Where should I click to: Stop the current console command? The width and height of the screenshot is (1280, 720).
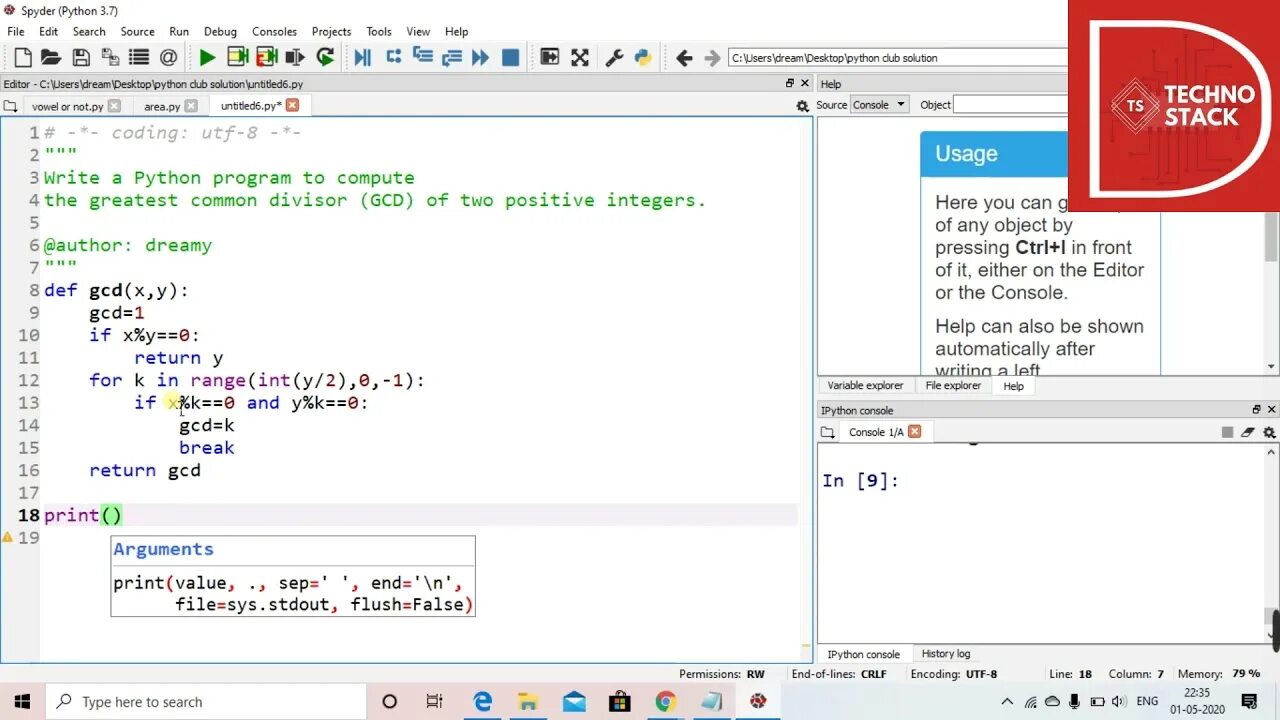[x=1227, y=432]
